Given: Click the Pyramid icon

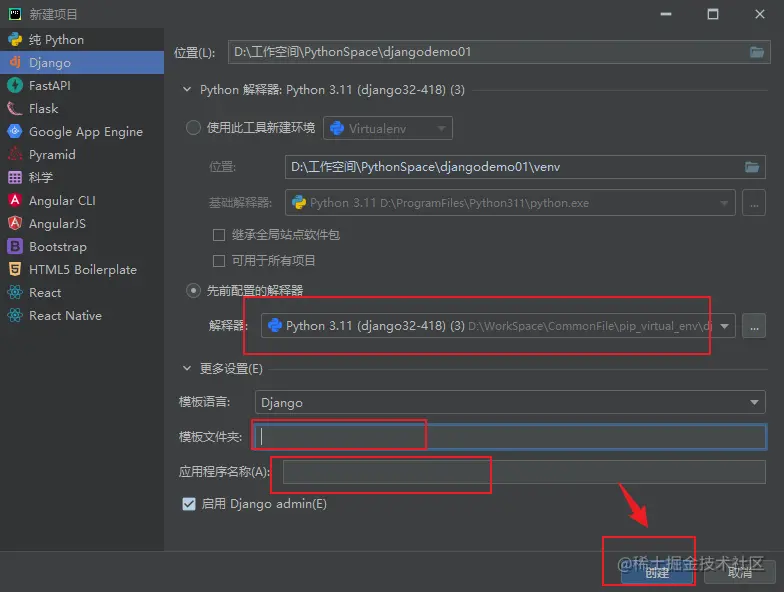Looking at the screenshot, I should click(x=15, y=154).
